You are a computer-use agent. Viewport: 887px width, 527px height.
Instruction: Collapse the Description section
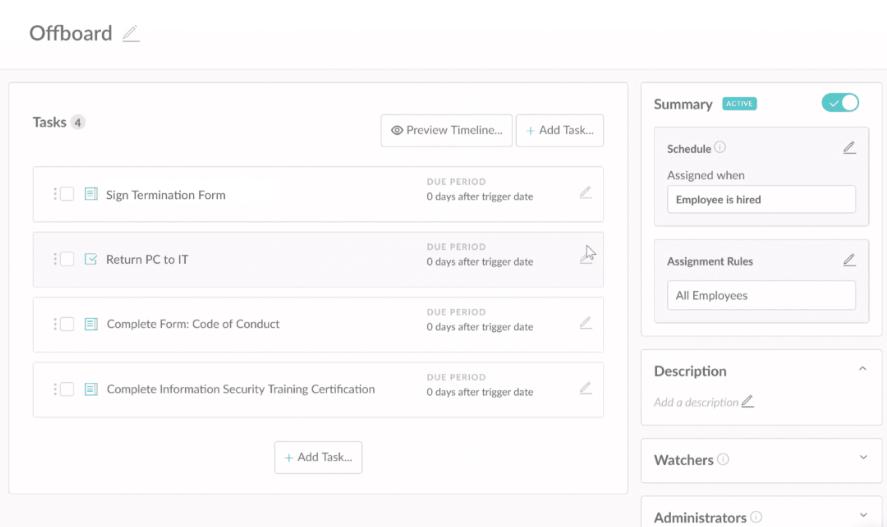[862, 370]
